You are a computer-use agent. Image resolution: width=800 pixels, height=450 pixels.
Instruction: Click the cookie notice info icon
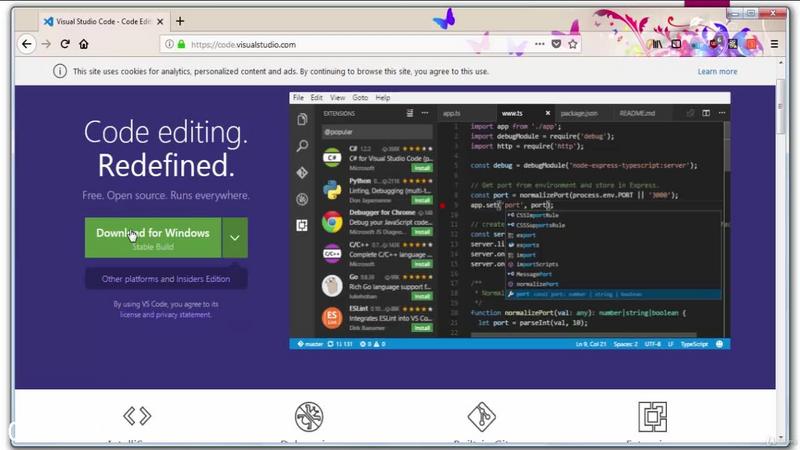click(60, 71)
